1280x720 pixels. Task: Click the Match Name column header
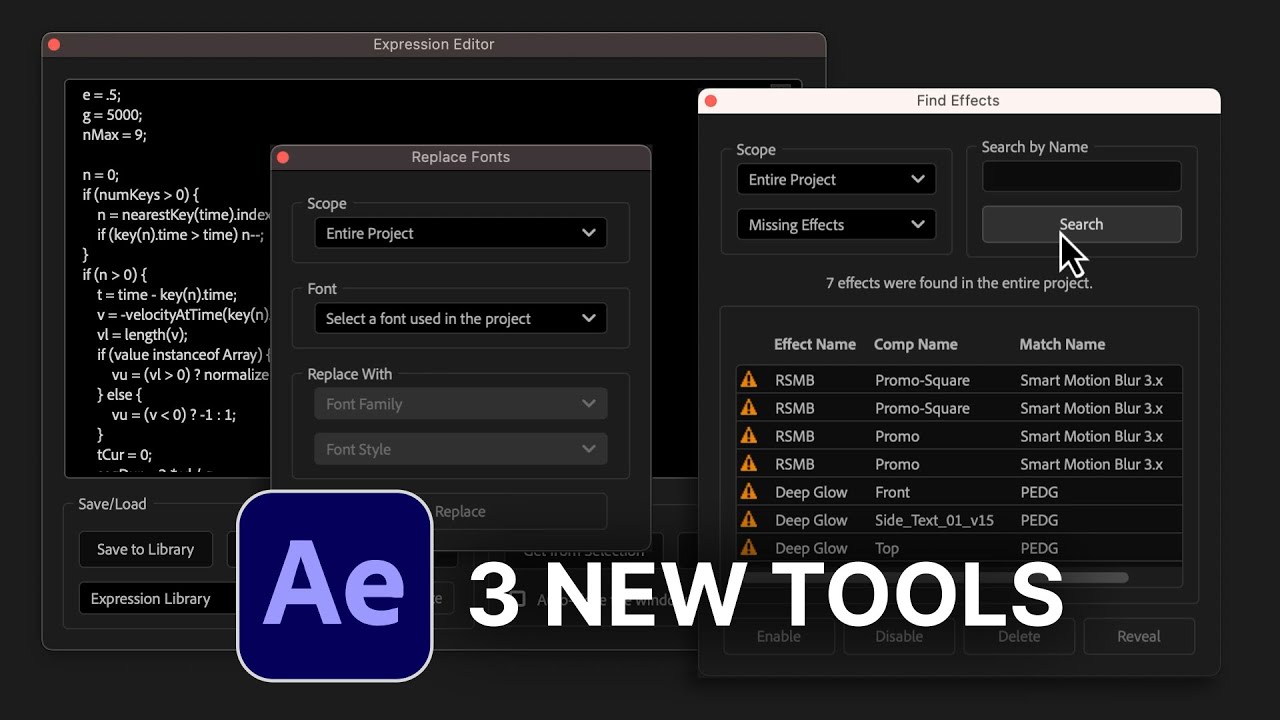[1062, 344]
